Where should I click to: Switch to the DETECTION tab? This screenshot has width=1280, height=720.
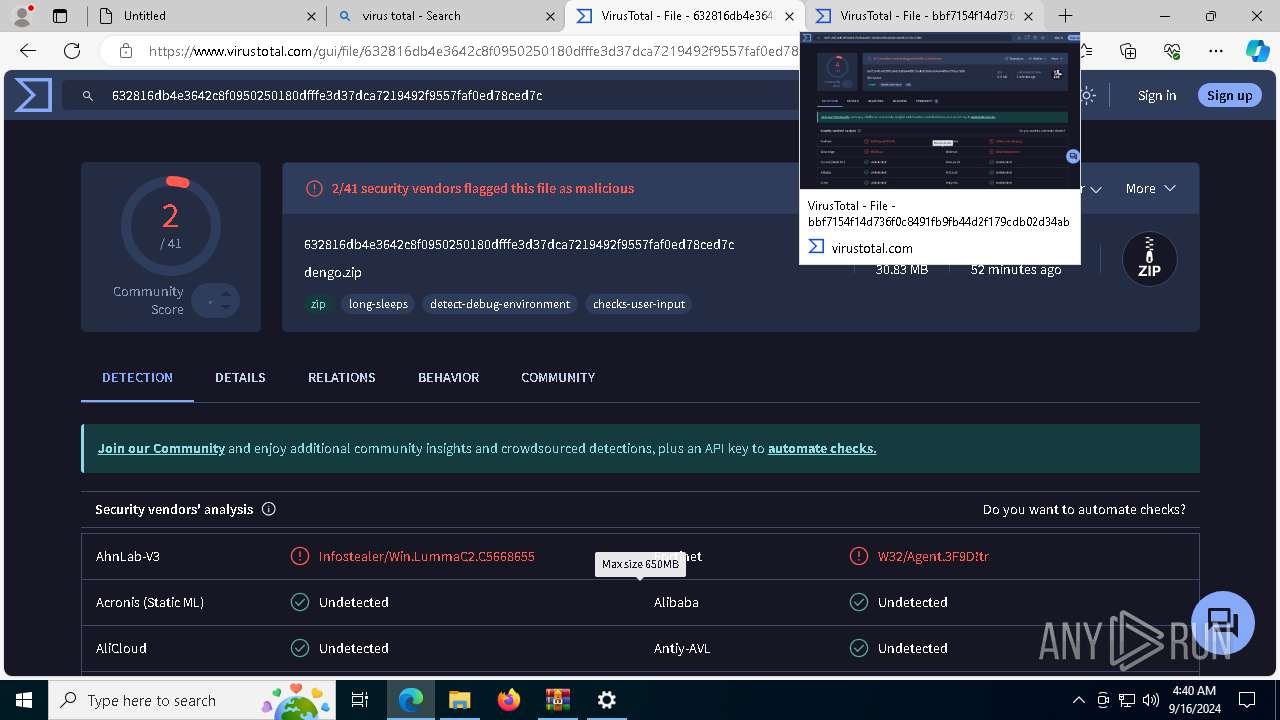pos(137,378)
